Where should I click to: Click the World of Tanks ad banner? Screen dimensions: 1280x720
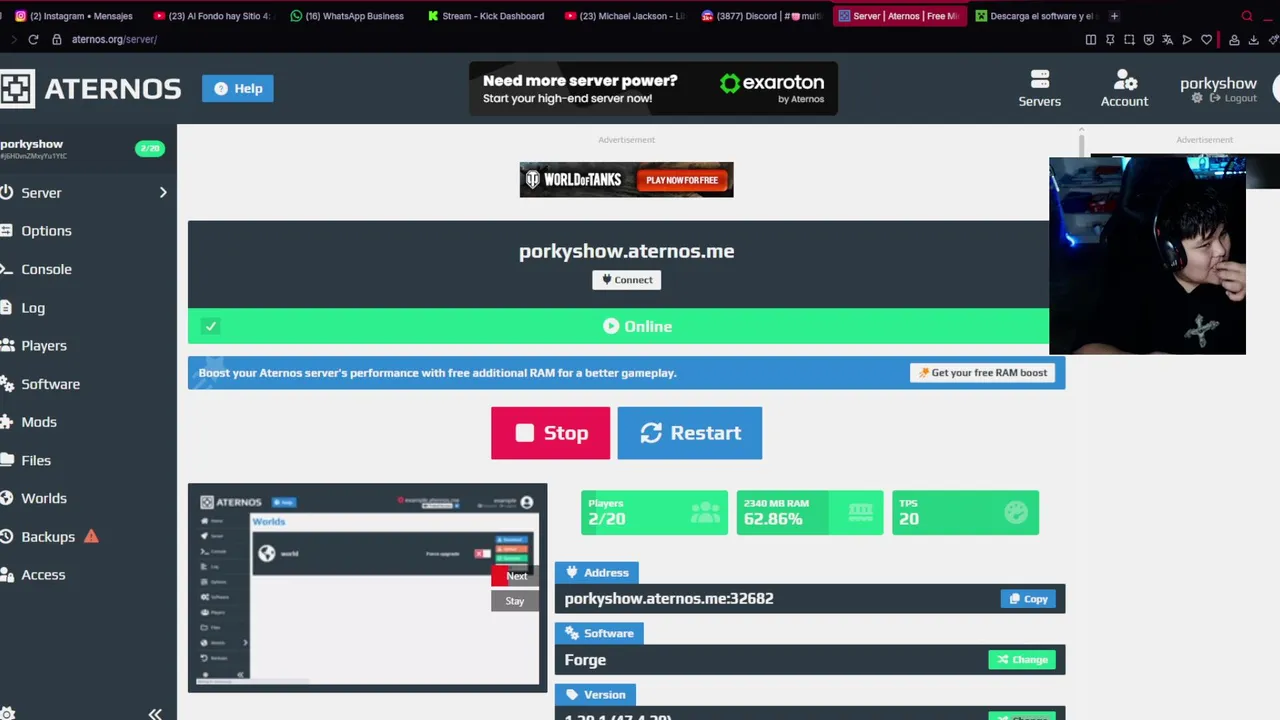(626, 180)
